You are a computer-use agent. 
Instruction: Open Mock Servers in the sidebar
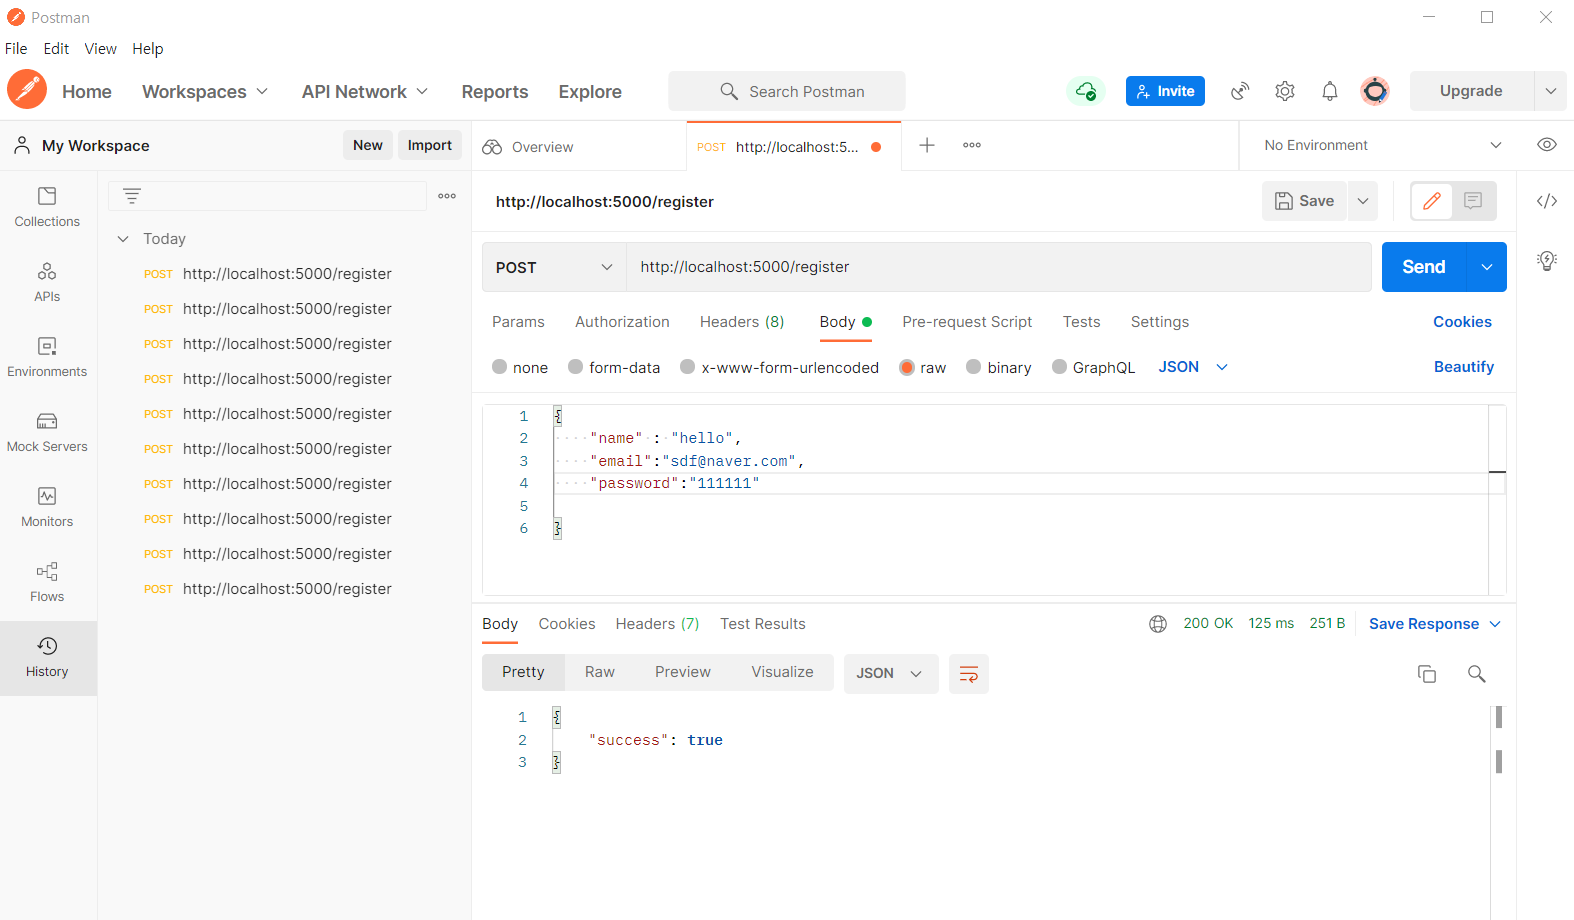tap(47, 432)
